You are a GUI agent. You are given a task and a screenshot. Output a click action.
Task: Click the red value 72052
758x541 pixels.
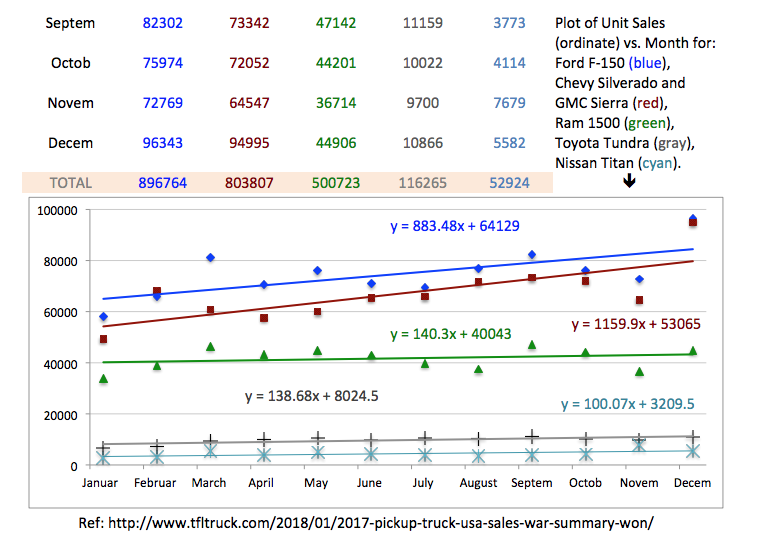pyautogui.click(x=249, y=63)
